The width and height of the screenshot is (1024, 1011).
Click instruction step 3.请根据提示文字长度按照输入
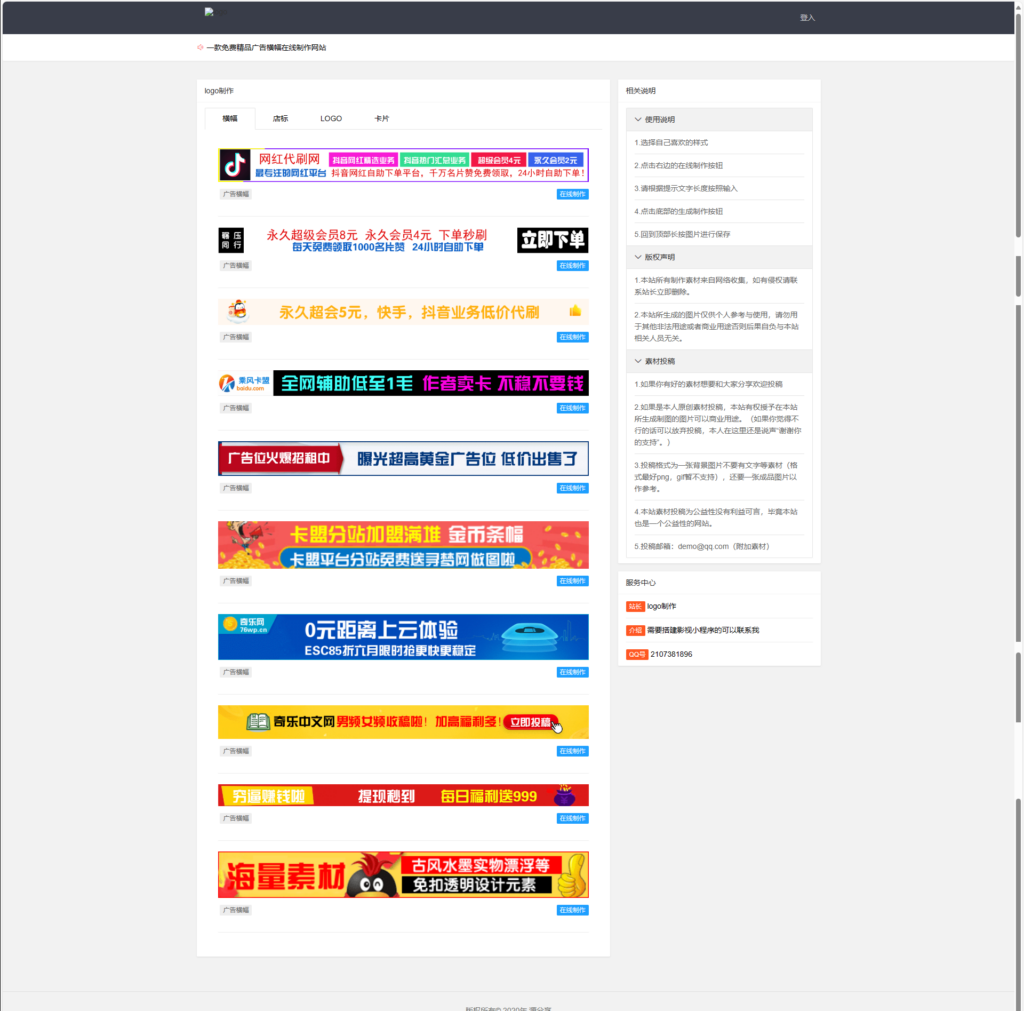[x=686, y=188]
